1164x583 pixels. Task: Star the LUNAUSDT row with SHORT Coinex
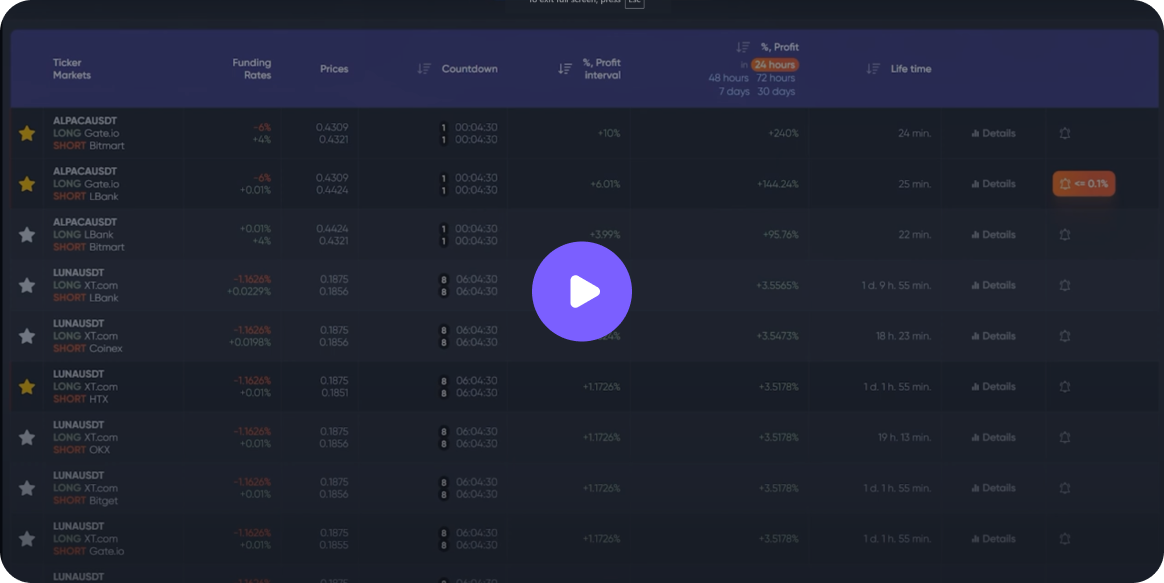click(27, 336)
